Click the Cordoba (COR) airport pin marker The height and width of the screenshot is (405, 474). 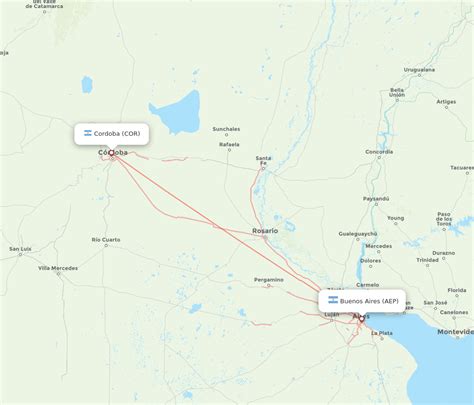111,153
